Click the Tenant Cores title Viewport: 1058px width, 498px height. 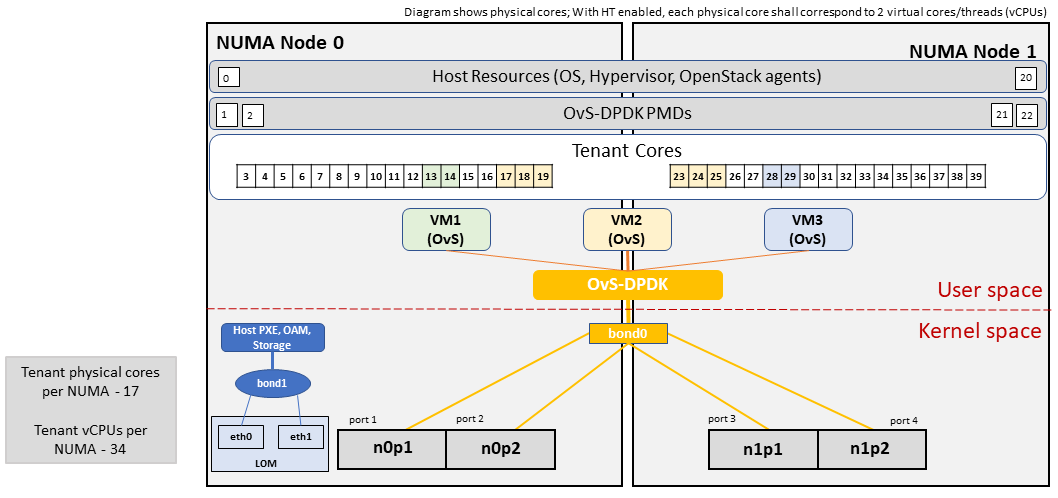click(x=626, y=150)
